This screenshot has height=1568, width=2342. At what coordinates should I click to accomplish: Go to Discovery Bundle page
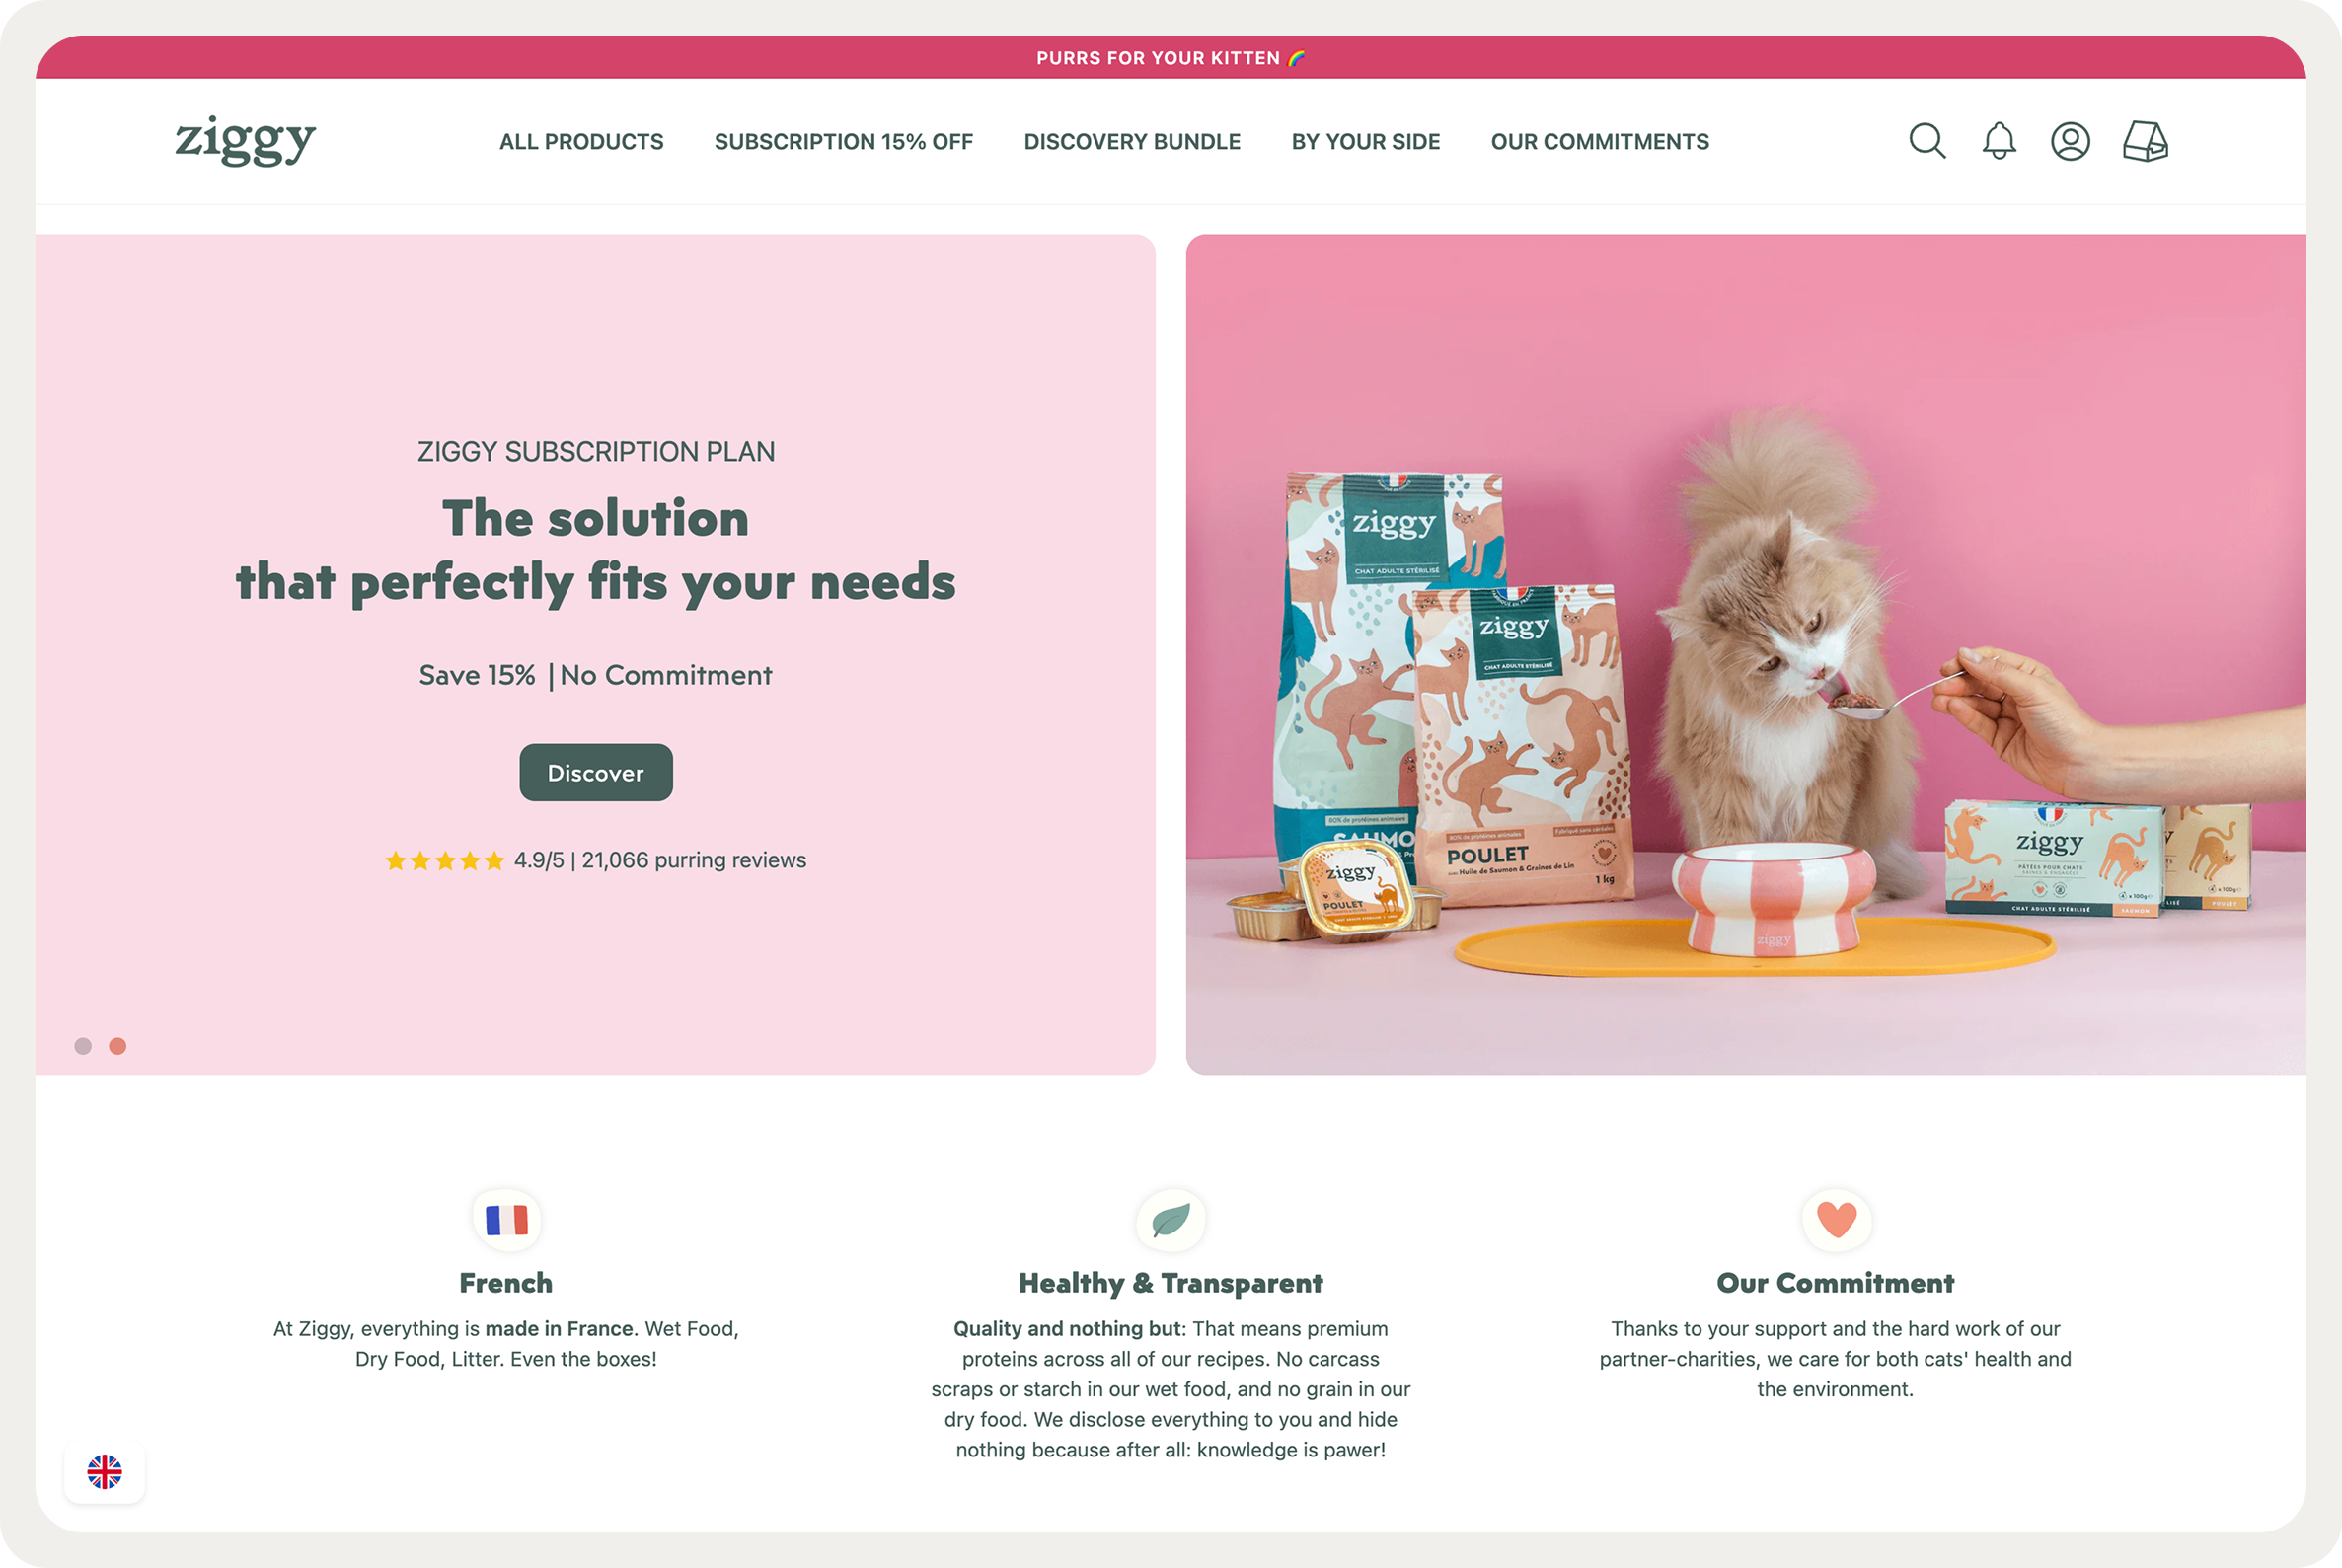point(1132,142)
